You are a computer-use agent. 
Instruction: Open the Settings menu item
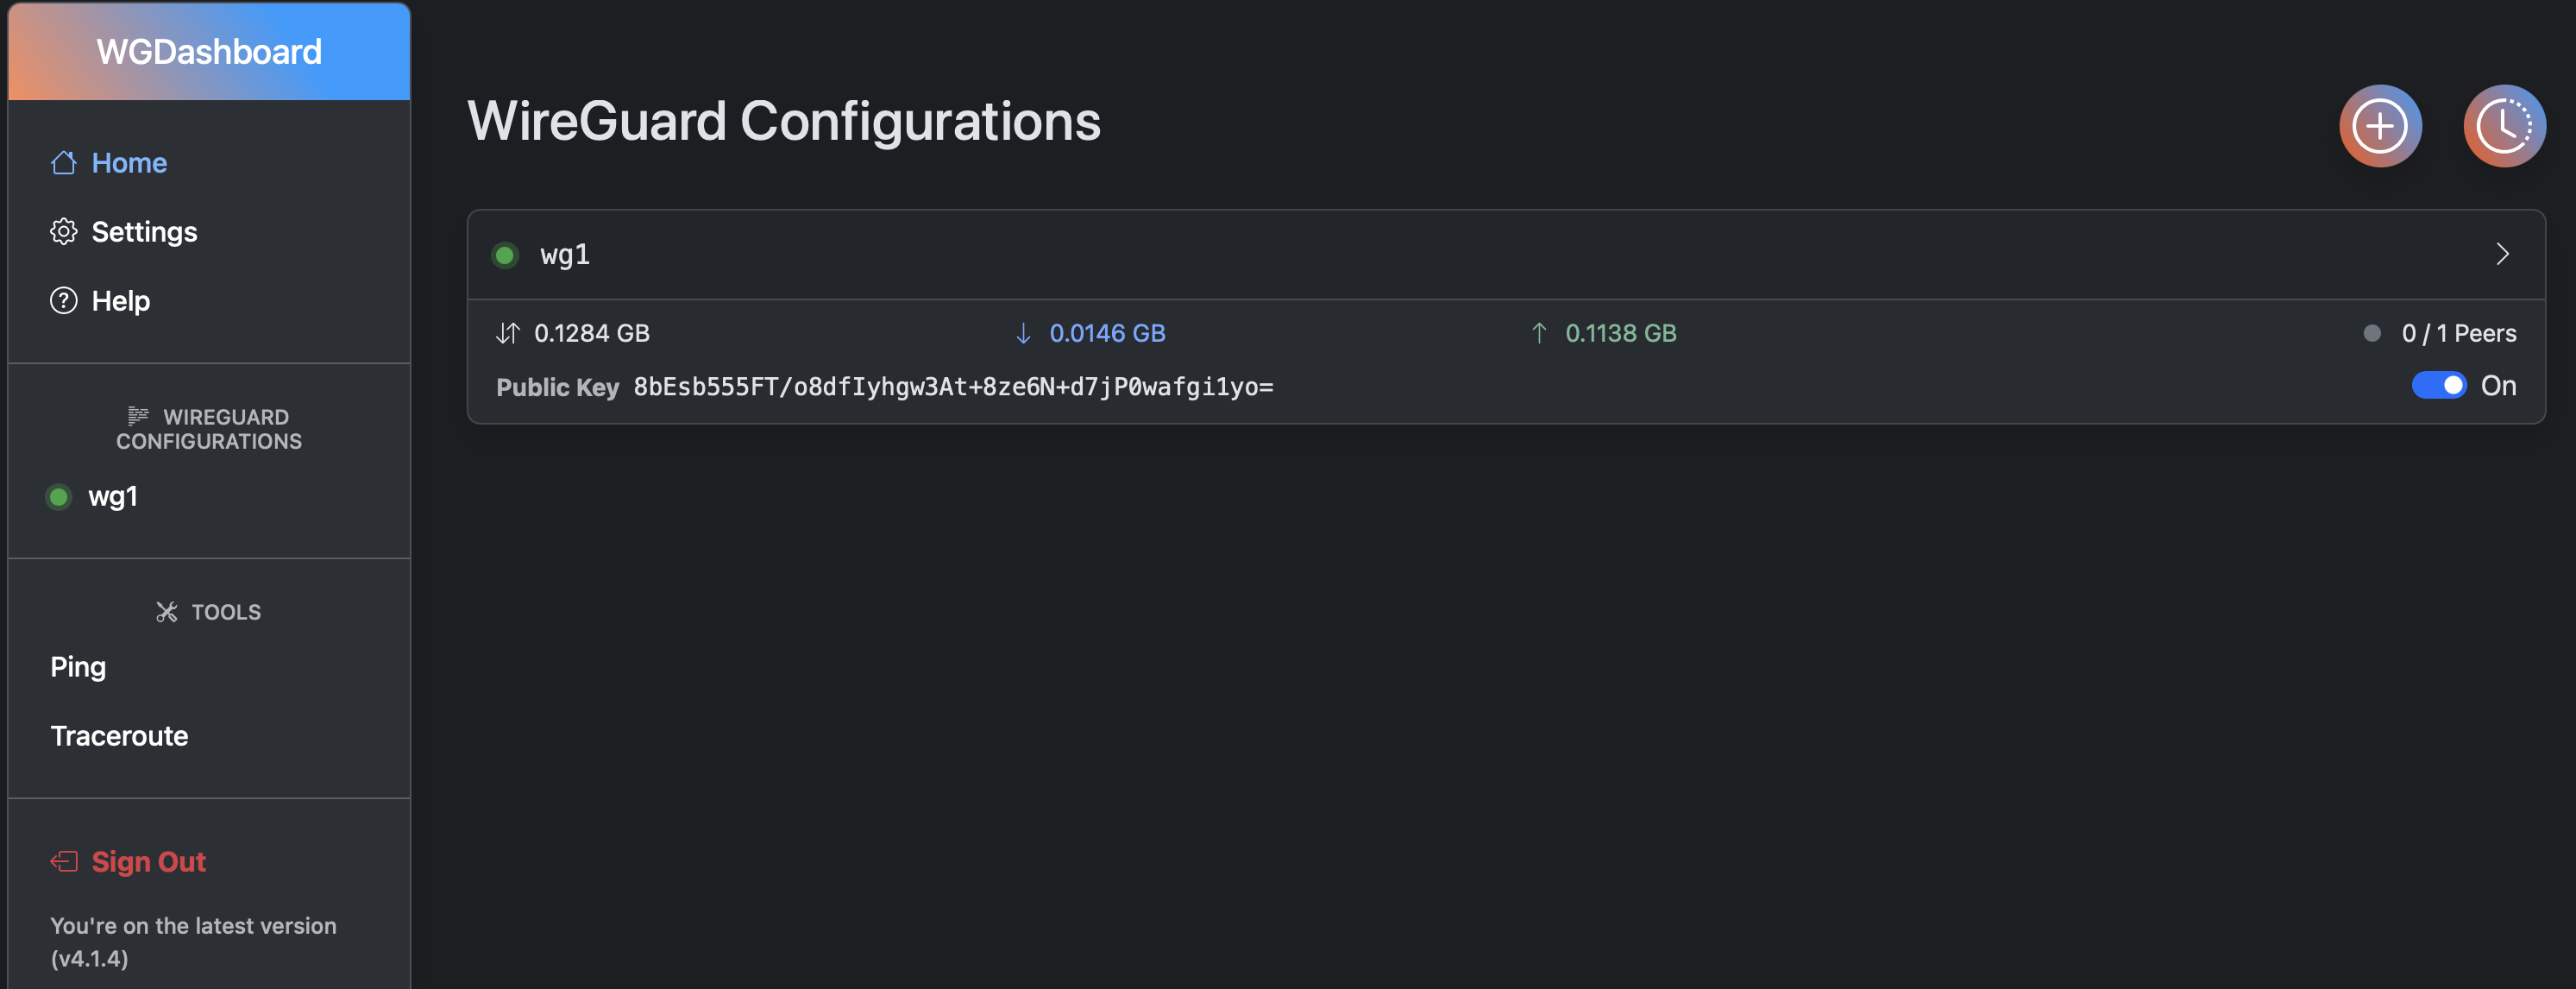click(144, 232)
